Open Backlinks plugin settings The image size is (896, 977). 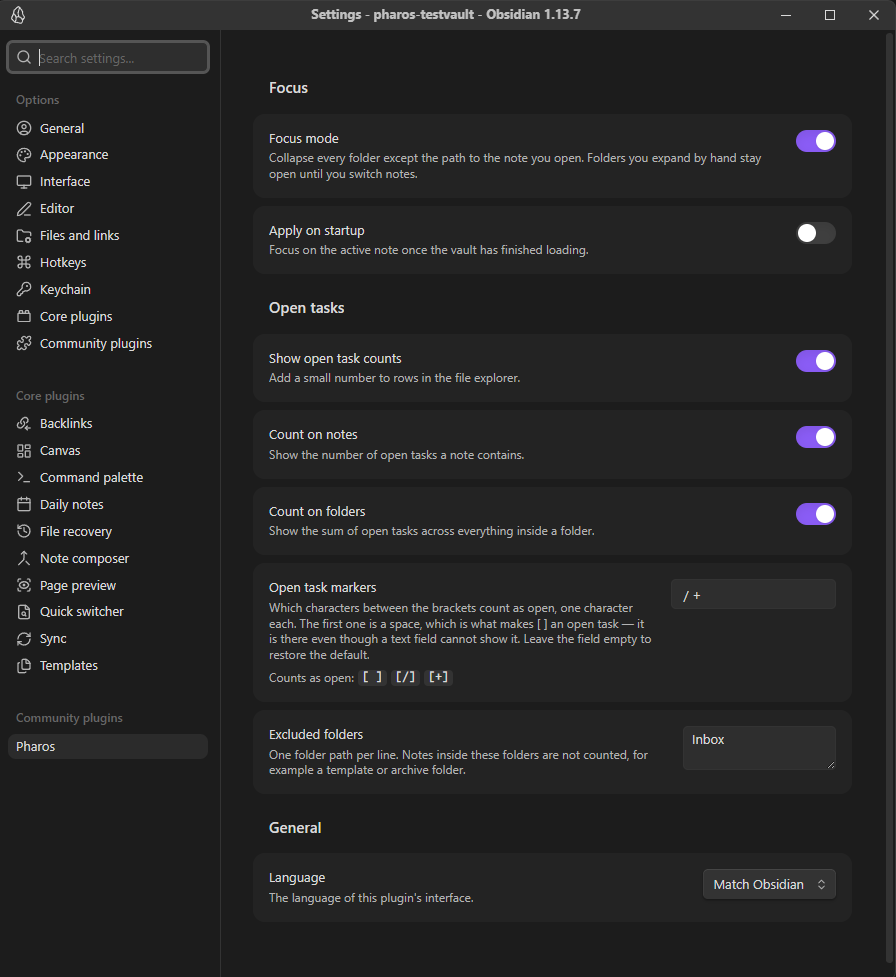[x=108, y=423]
